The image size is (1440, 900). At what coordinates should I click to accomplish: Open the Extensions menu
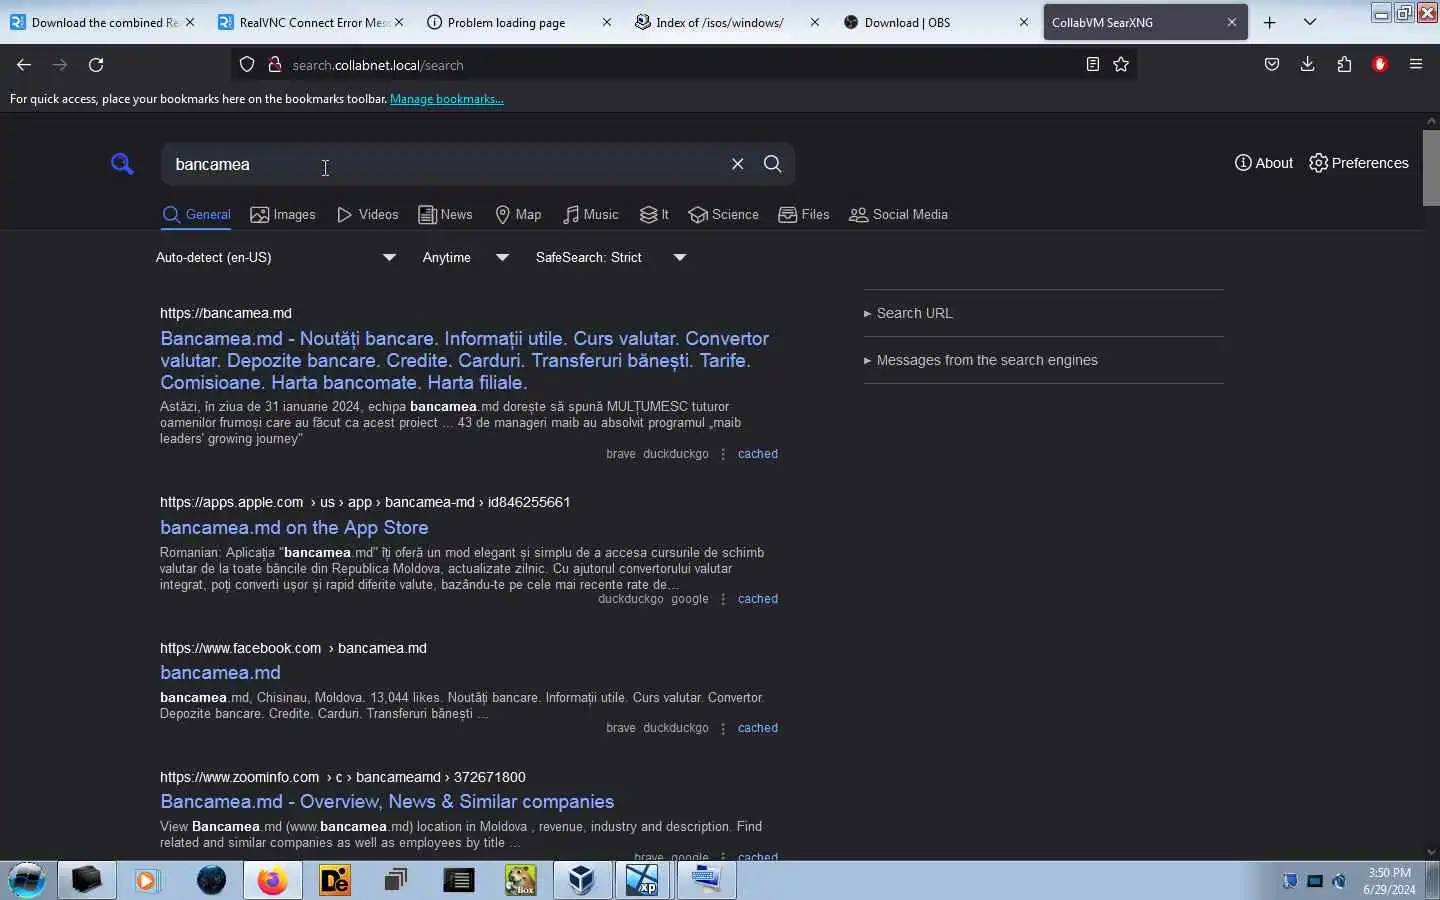1344,65
